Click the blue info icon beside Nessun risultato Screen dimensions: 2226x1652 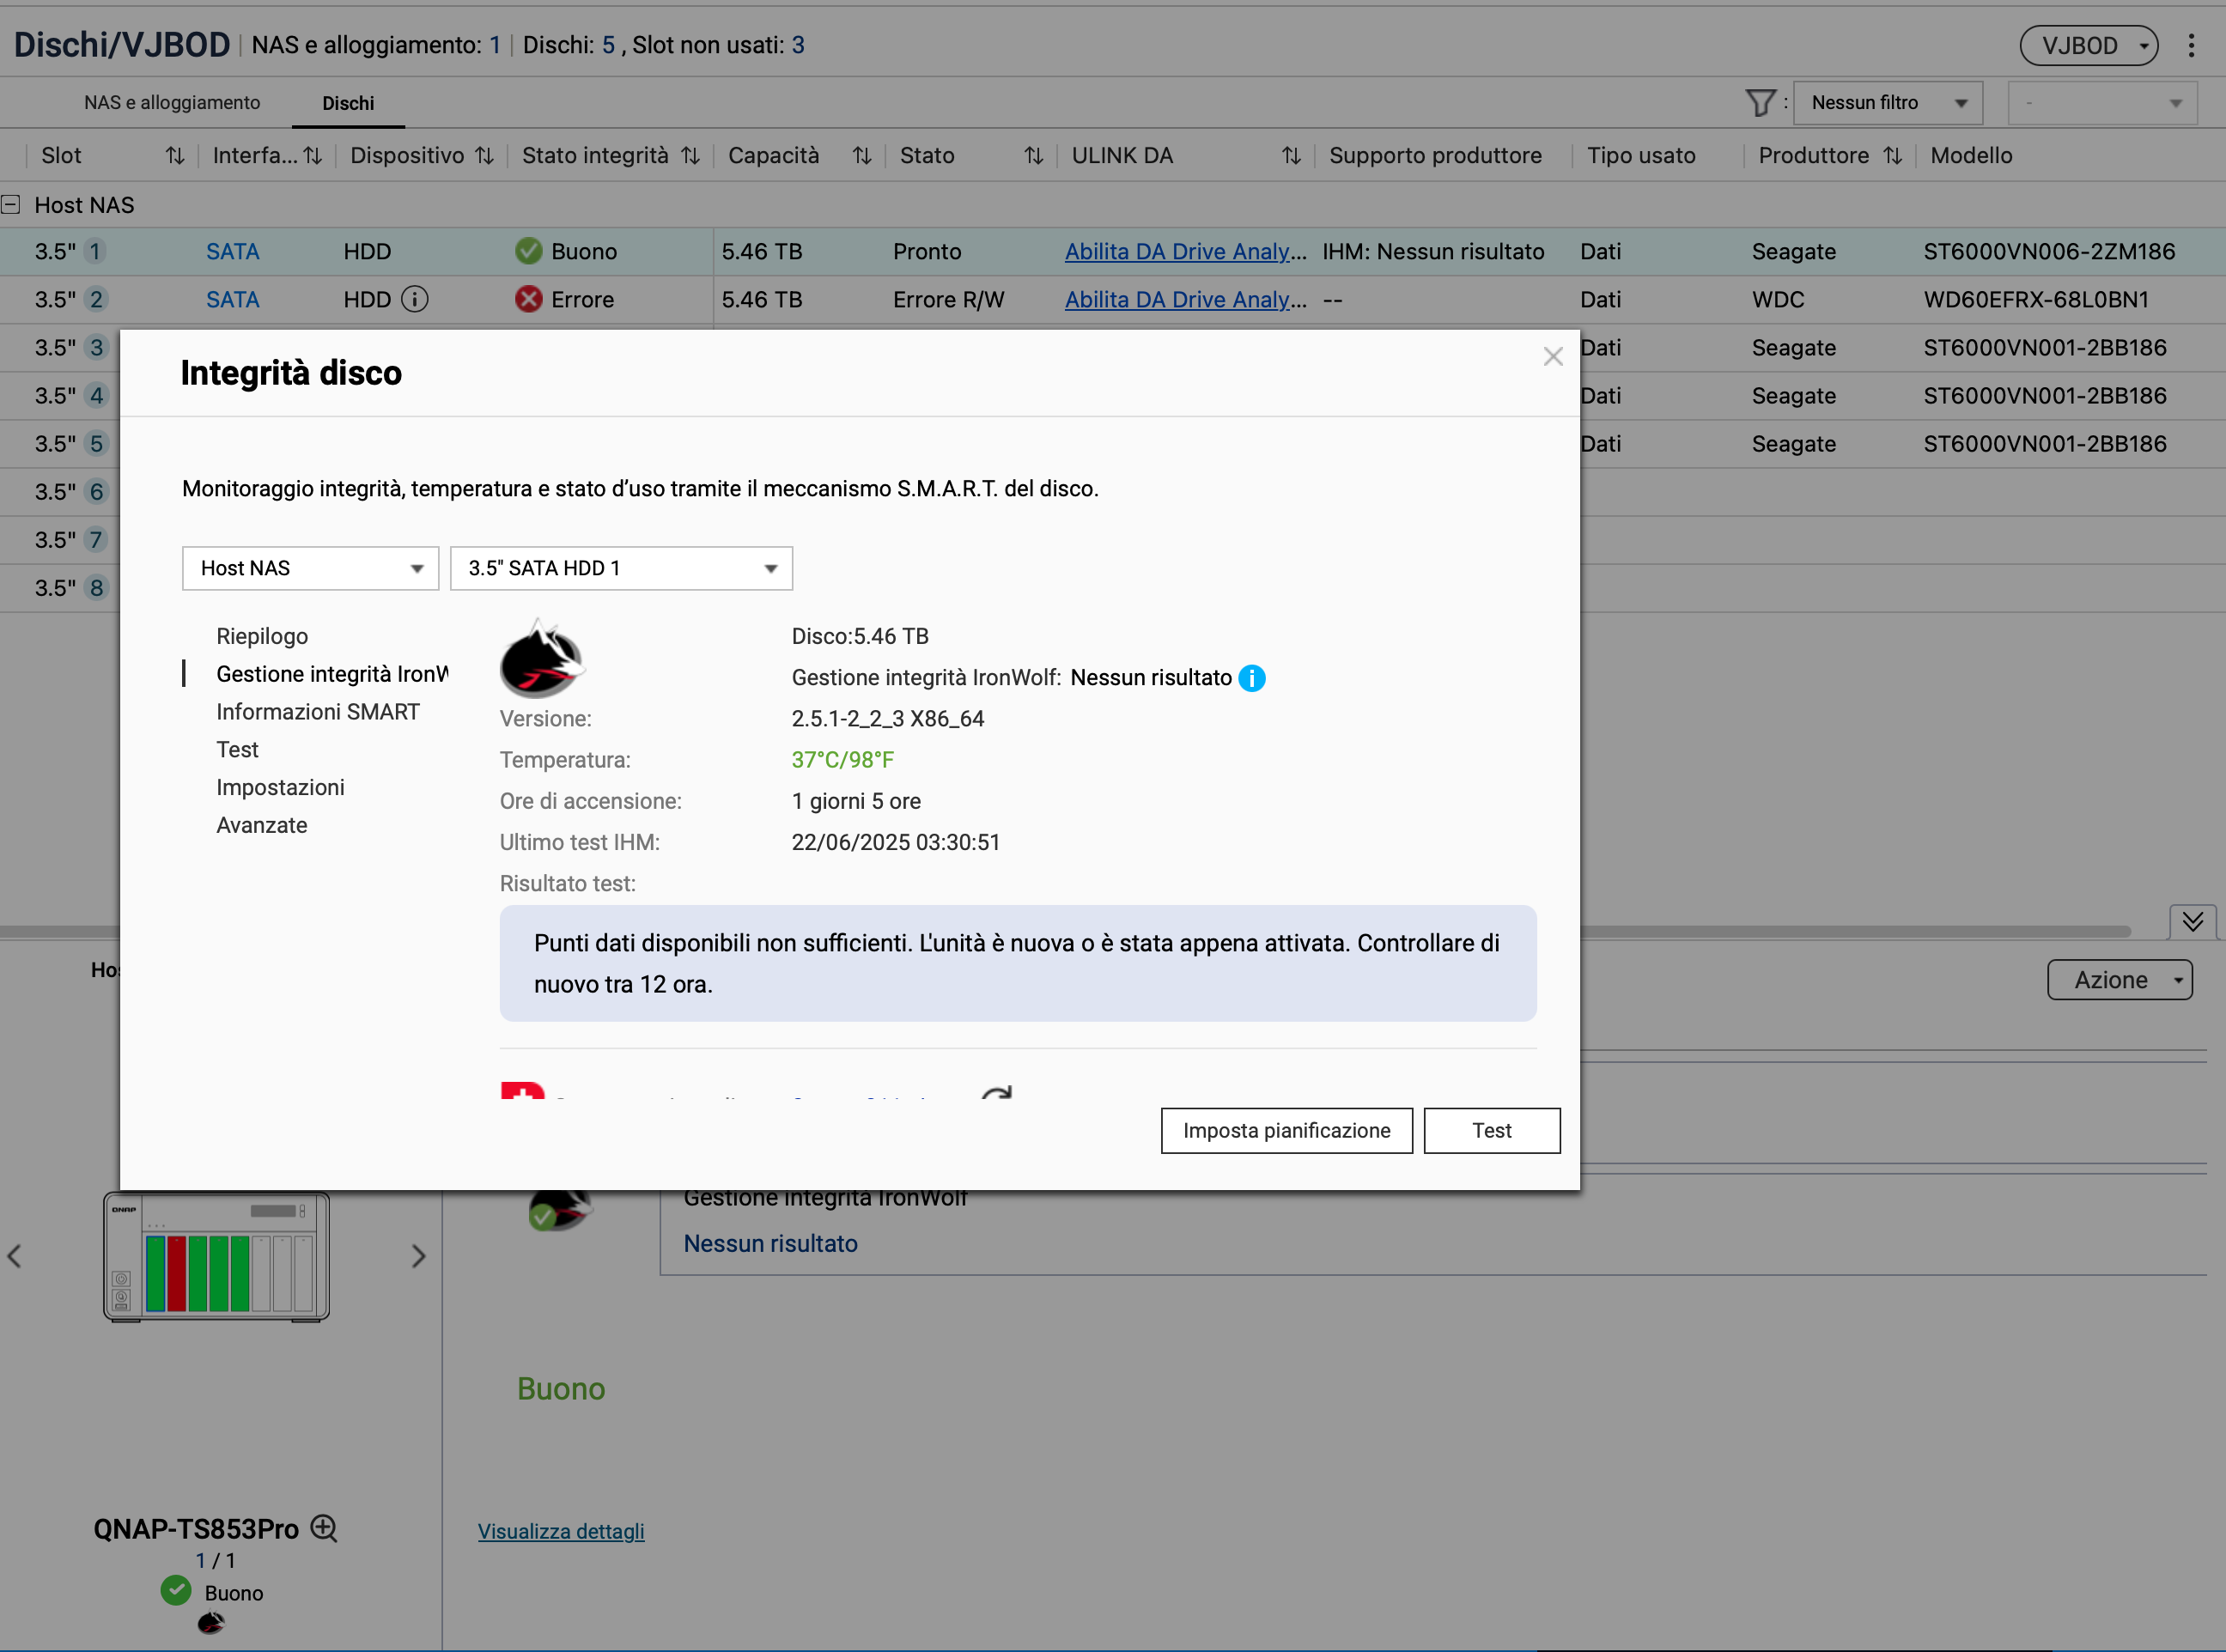[1251, 678]
